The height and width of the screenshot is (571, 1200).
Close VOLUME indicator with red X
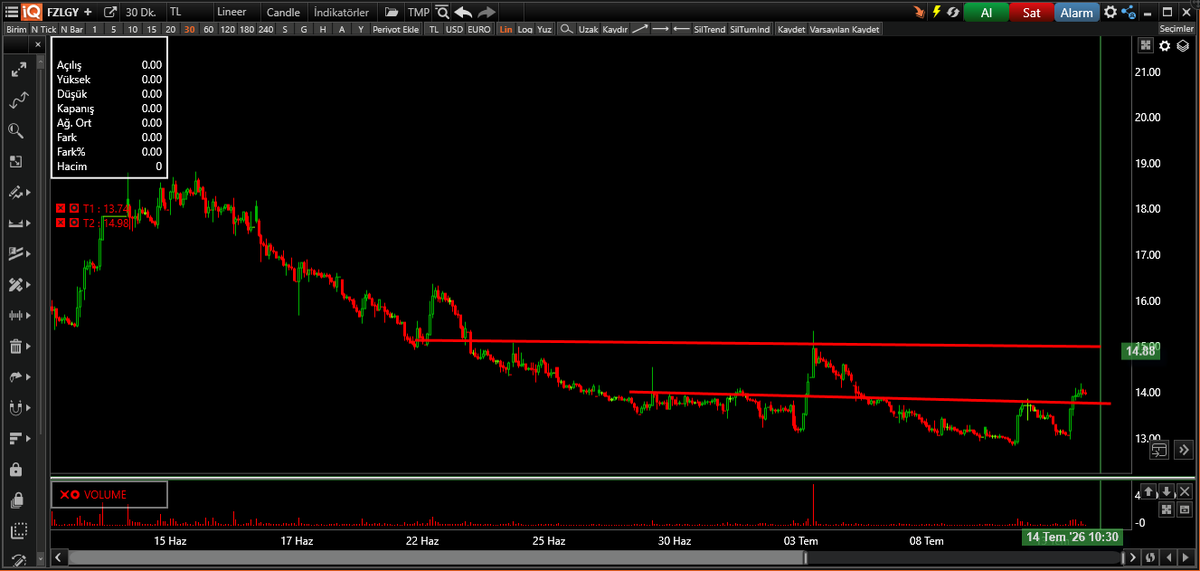point(64,495)
